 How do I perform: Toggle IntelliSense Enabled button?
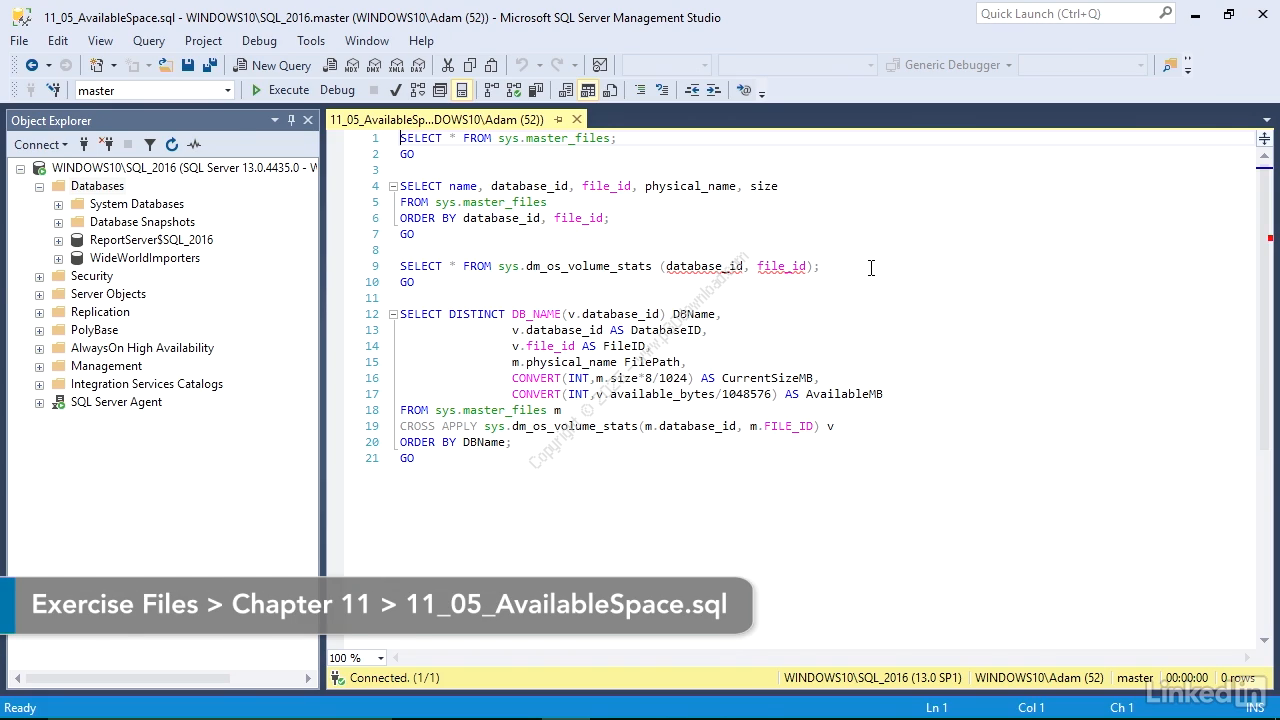(462, 90)
